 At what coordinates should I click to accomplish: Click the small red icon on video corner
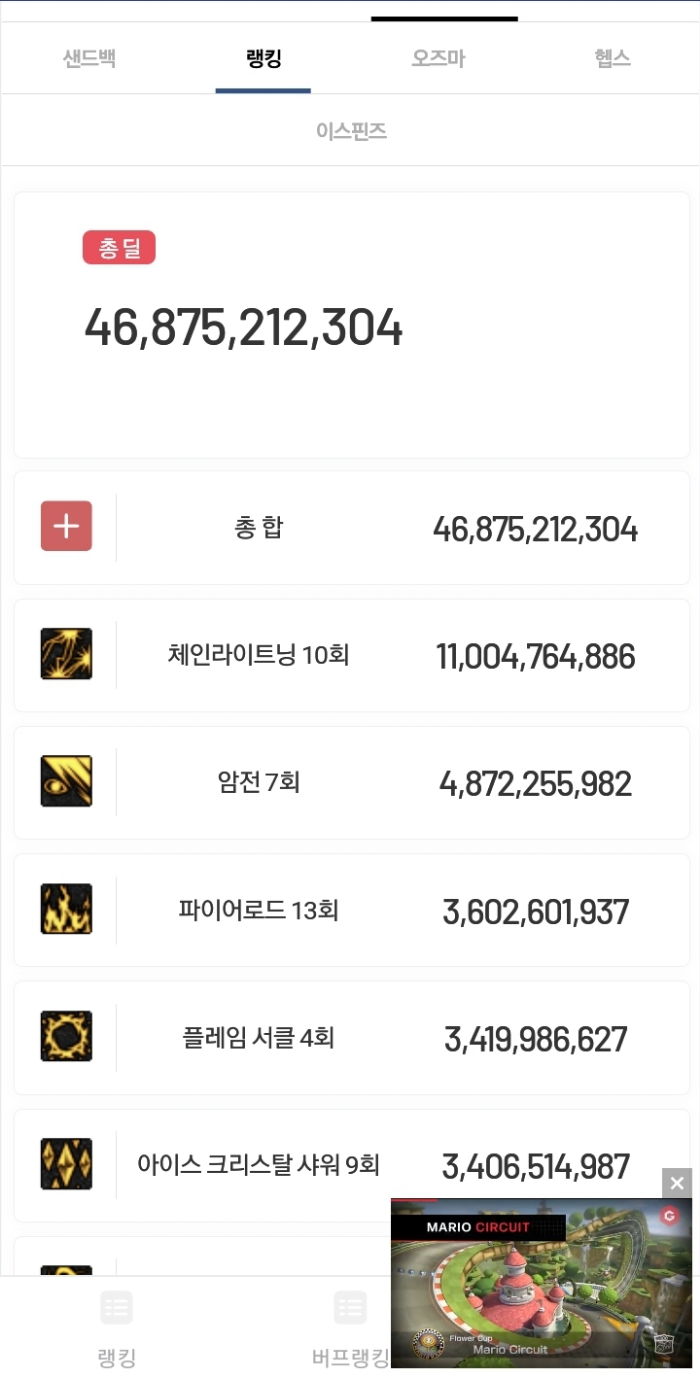[x=670, y=1216]
